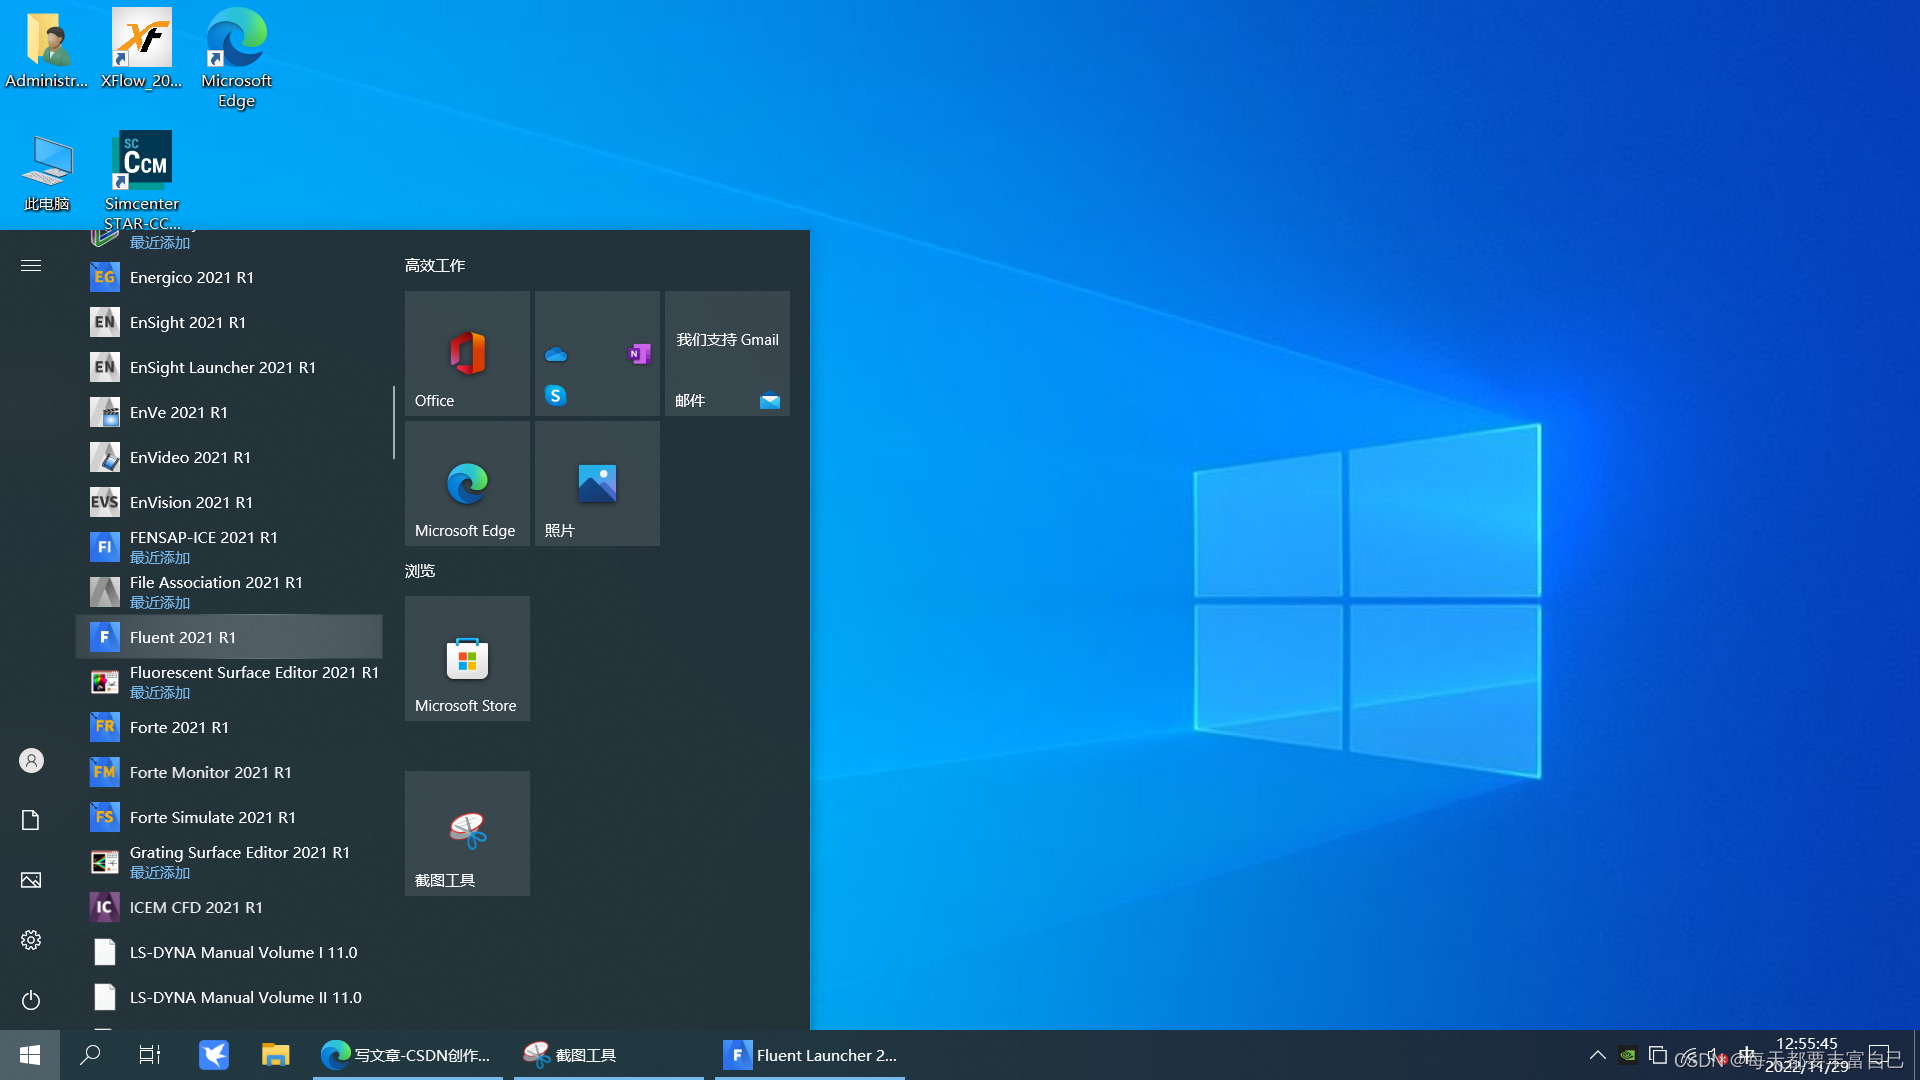Open the Snipping Tool tile
Viewport: 1920px width, 1080px height.
click(467, 833)
